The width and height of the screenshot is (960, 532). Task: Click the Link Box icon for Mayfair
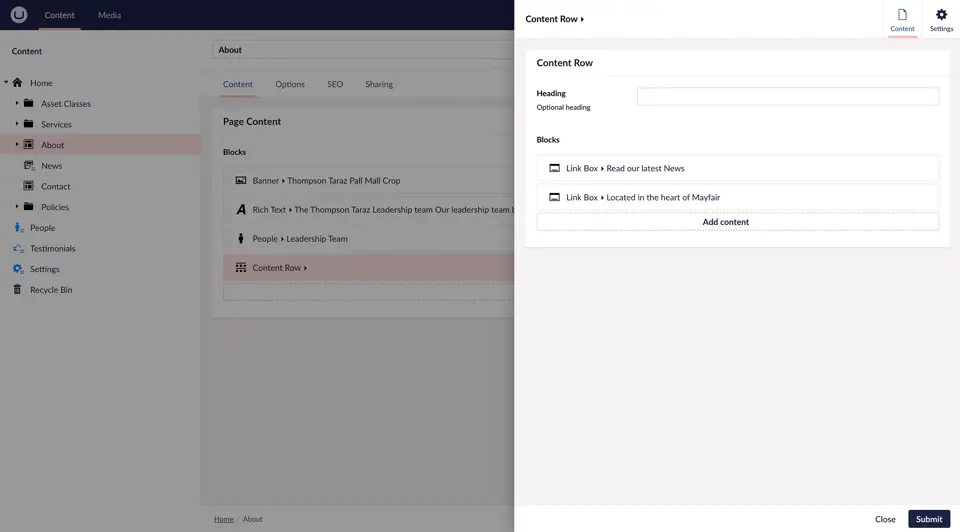[554, 197]
